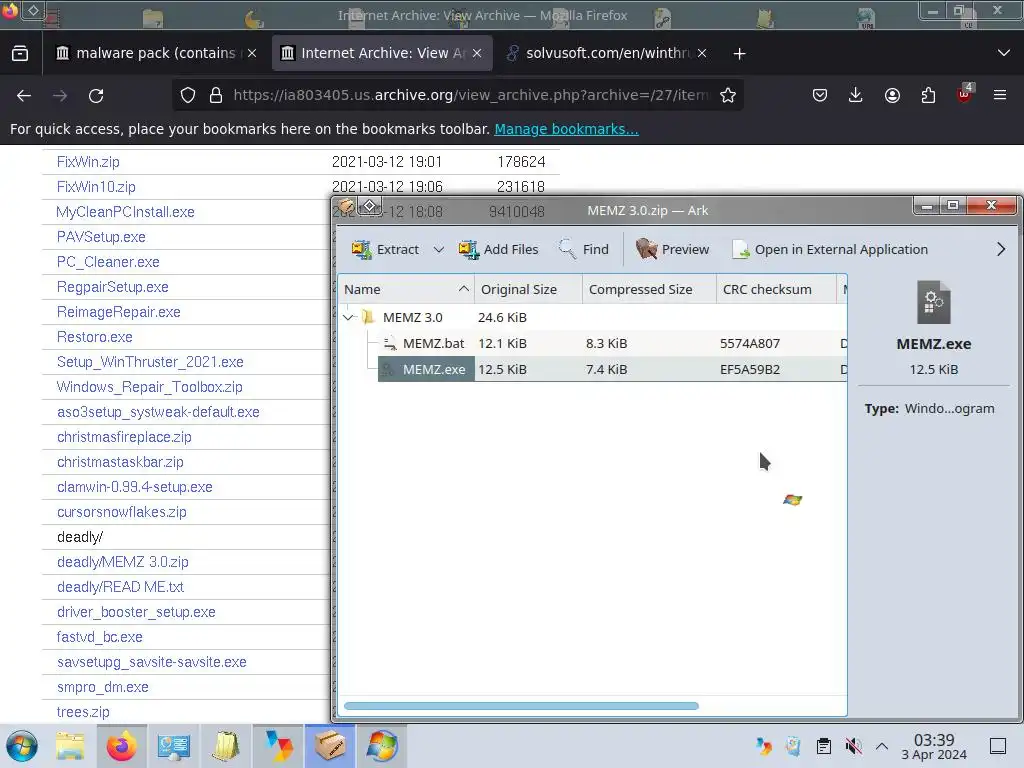Open the list all tabs dropdown
Viewport: 1024px width, 768px height.
pyautogui.click(x=1004, y=53)
